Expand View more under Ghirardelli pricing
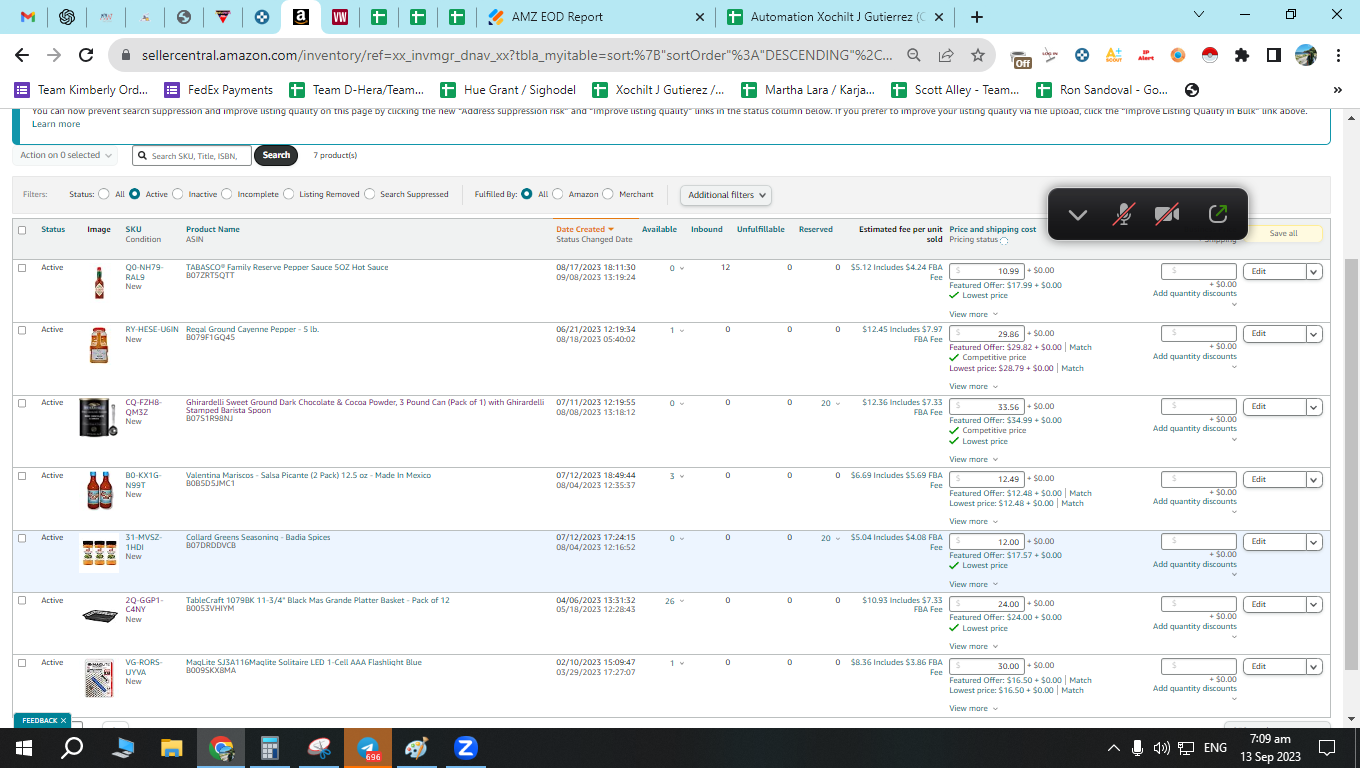Screen dimensions: 1360x768 tap(973, 459)
